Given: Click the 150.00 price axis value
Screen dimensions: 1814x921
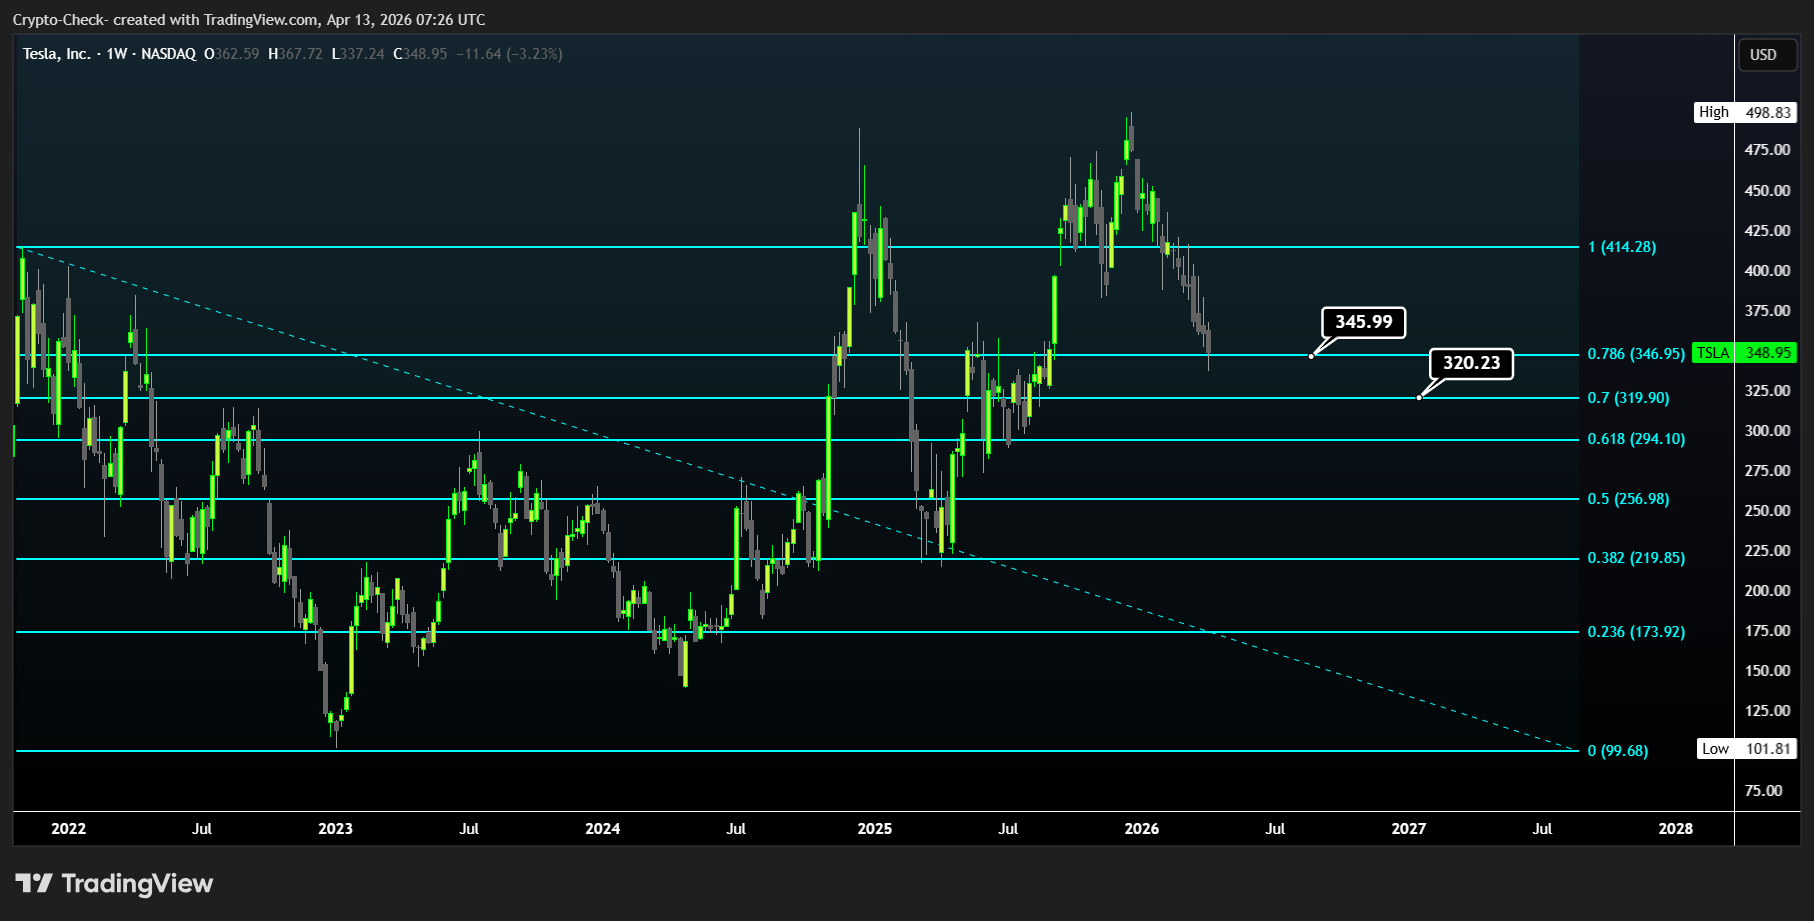Looking at the screenshot, I should click(x=1767, y=671).
